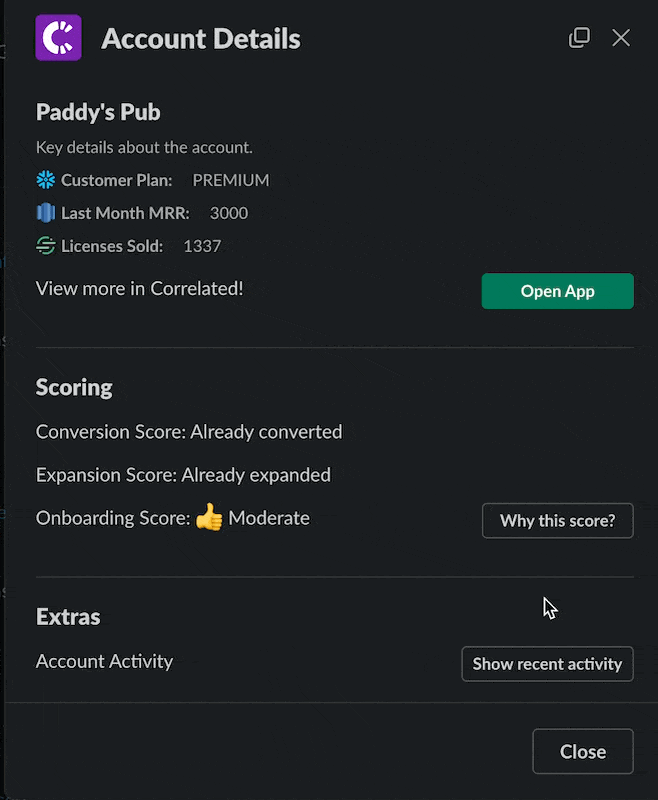
Task: Click the Snowflake icon beside Customer Plan
Action: pyautogui.click(x=46, y=180)
